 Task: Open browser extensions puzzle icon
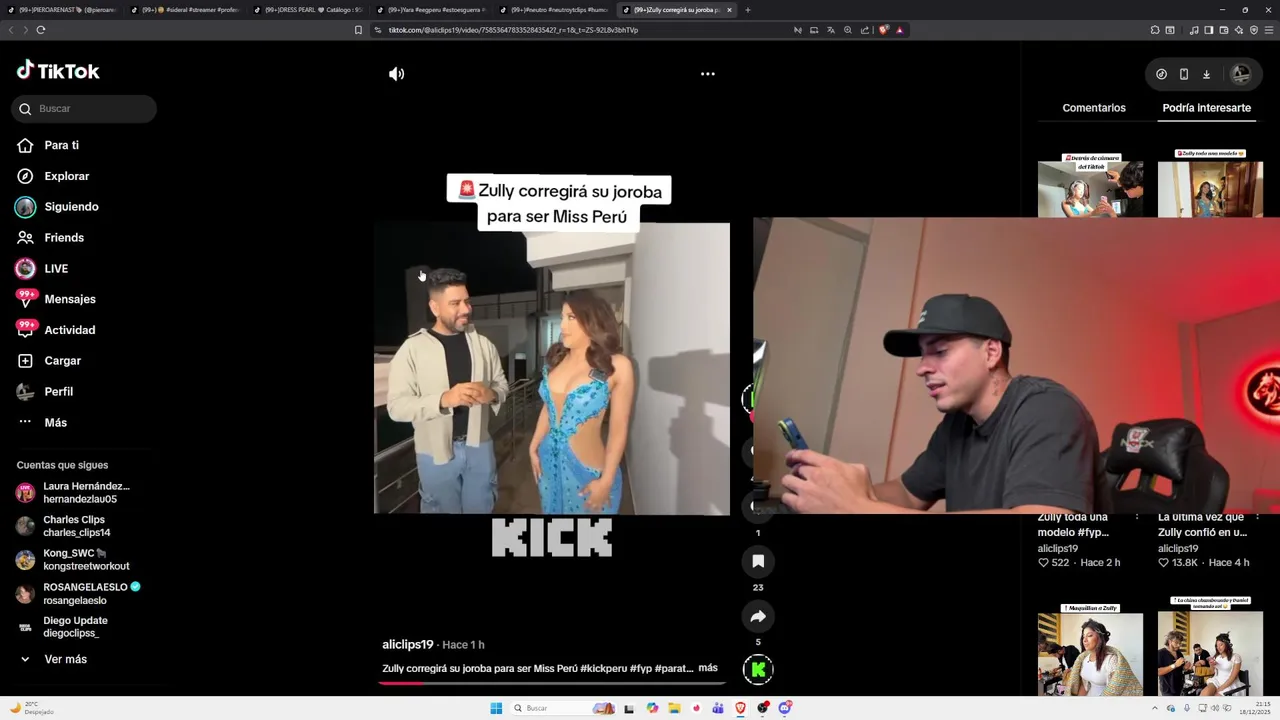click(x=1155, y=30)
